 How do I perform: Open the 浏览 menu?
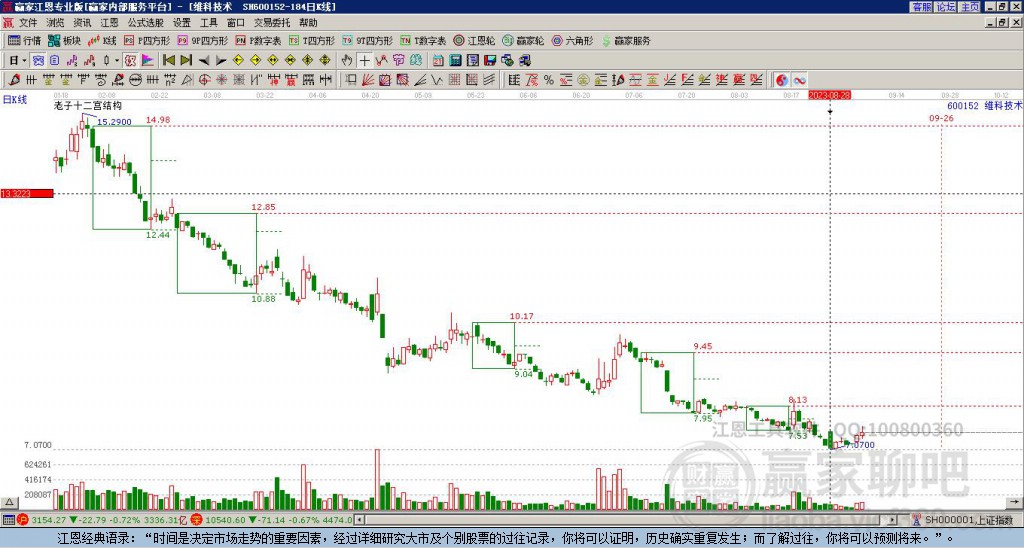tap(56, 23)
